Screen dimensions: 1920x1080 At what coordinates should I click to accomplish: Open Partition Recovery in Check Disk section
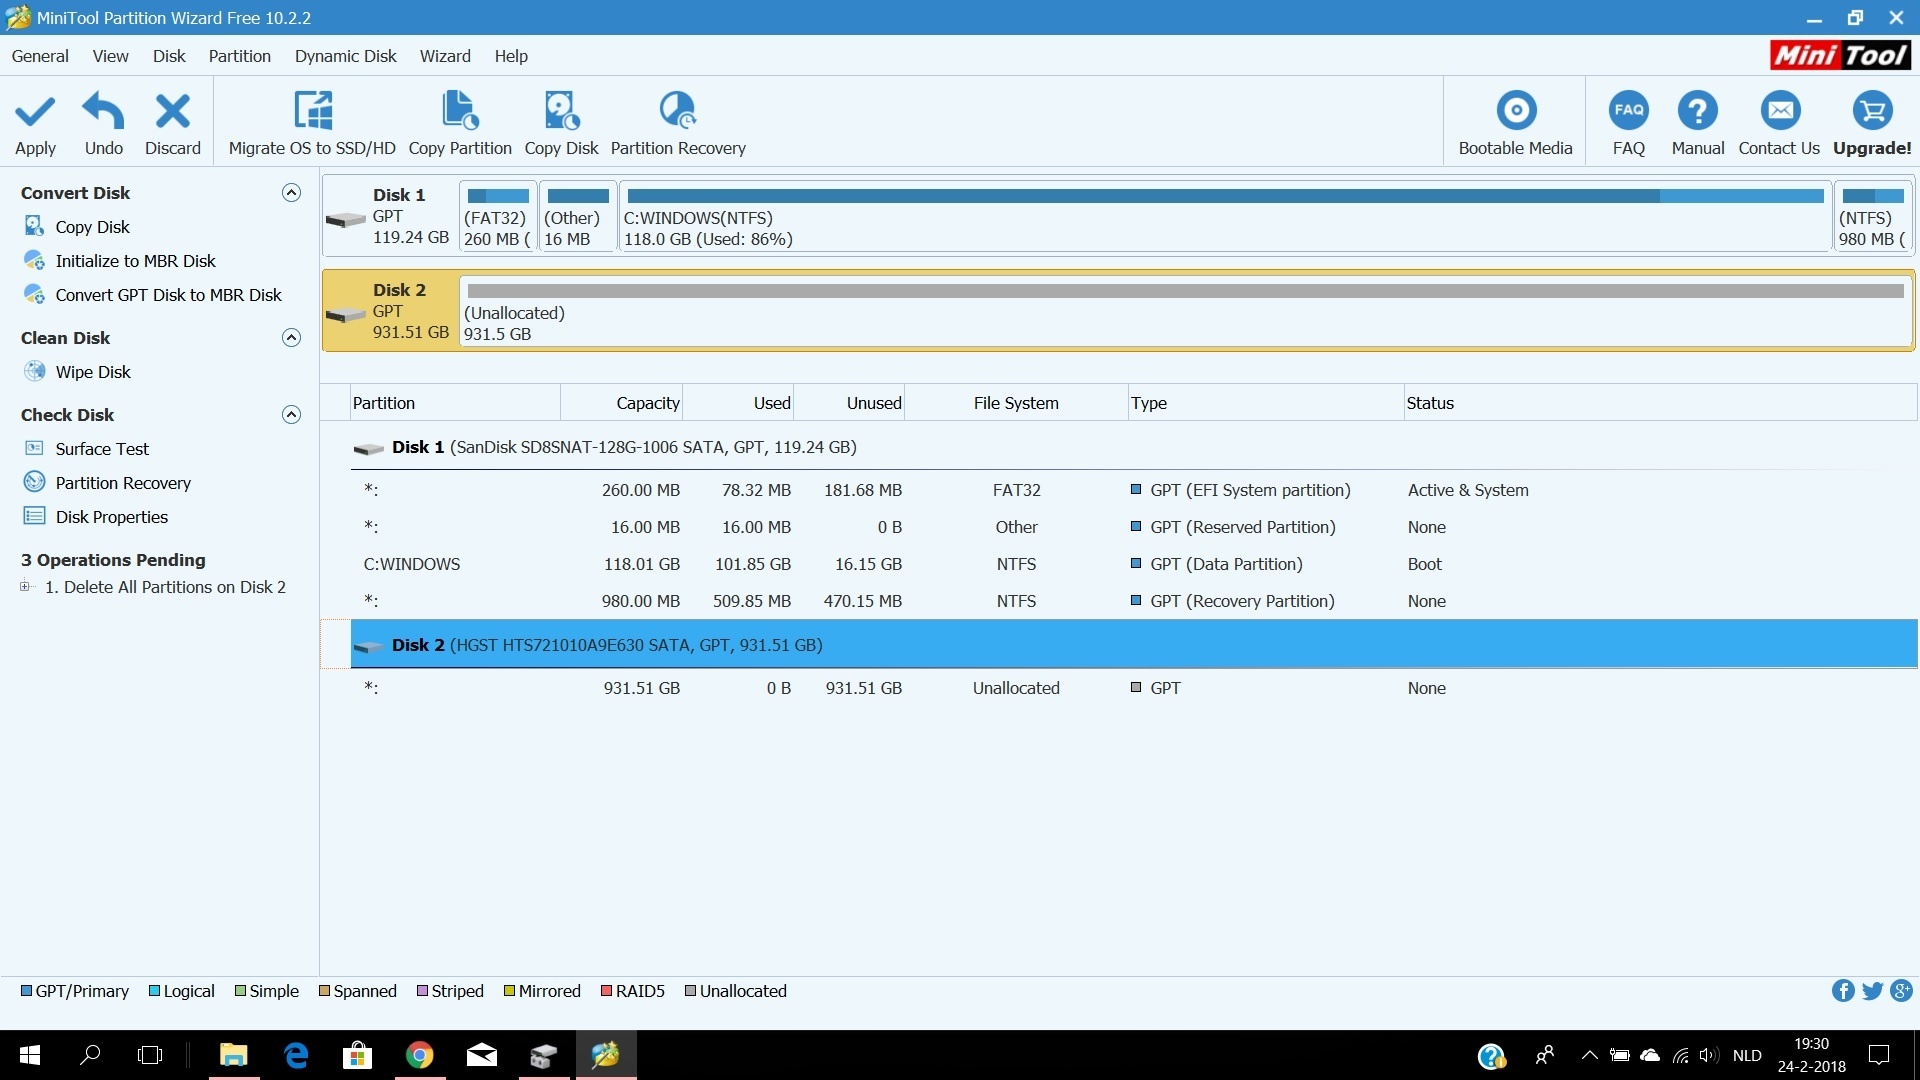[x=123, y=483]
